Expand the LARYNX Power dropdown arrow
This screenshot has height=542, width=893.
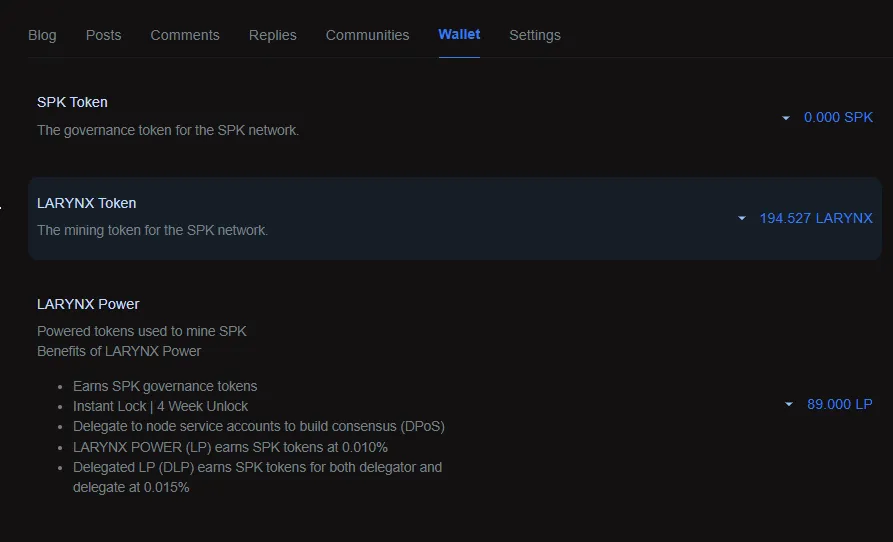[789, 404]
